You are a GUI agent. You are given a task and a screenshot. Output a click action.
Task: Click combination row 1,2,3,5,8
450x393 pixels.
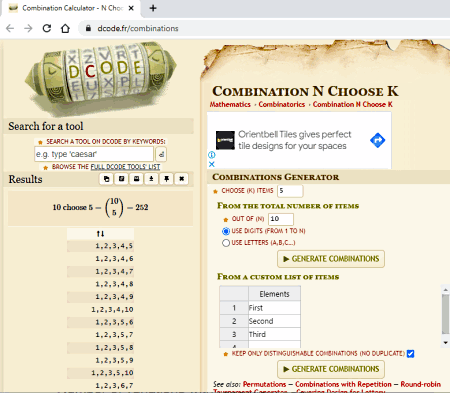pos(100,348)
